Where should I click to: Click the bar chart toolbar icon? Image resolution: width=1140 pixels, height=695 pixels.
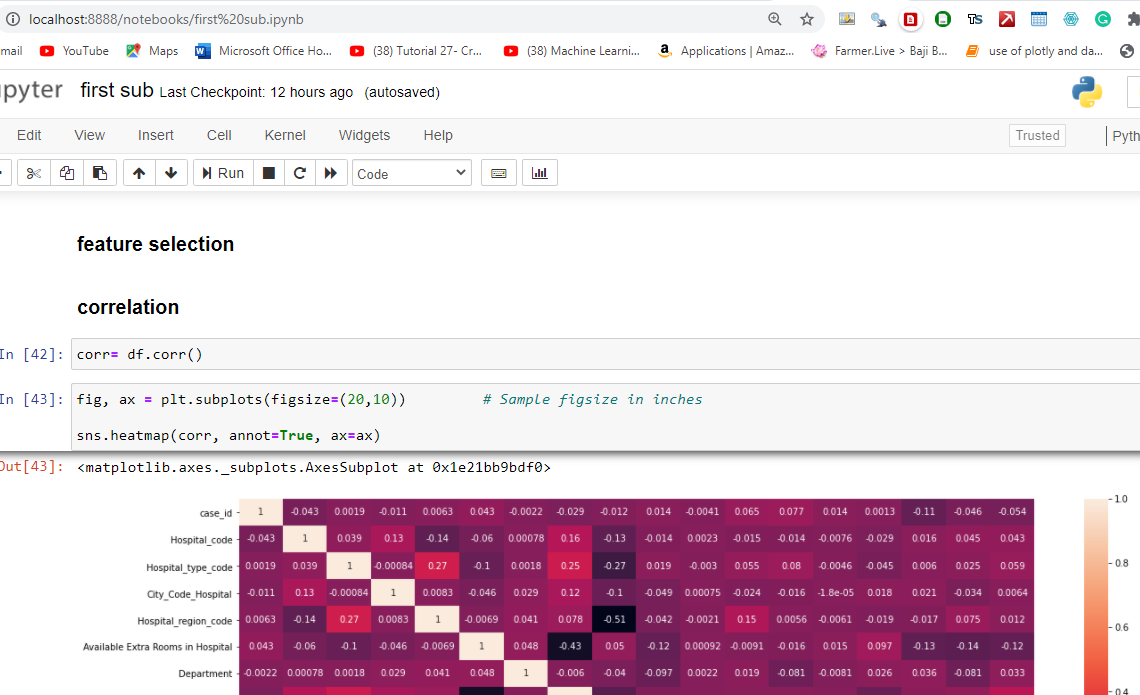pyautogui.click(x=539, y=173)
